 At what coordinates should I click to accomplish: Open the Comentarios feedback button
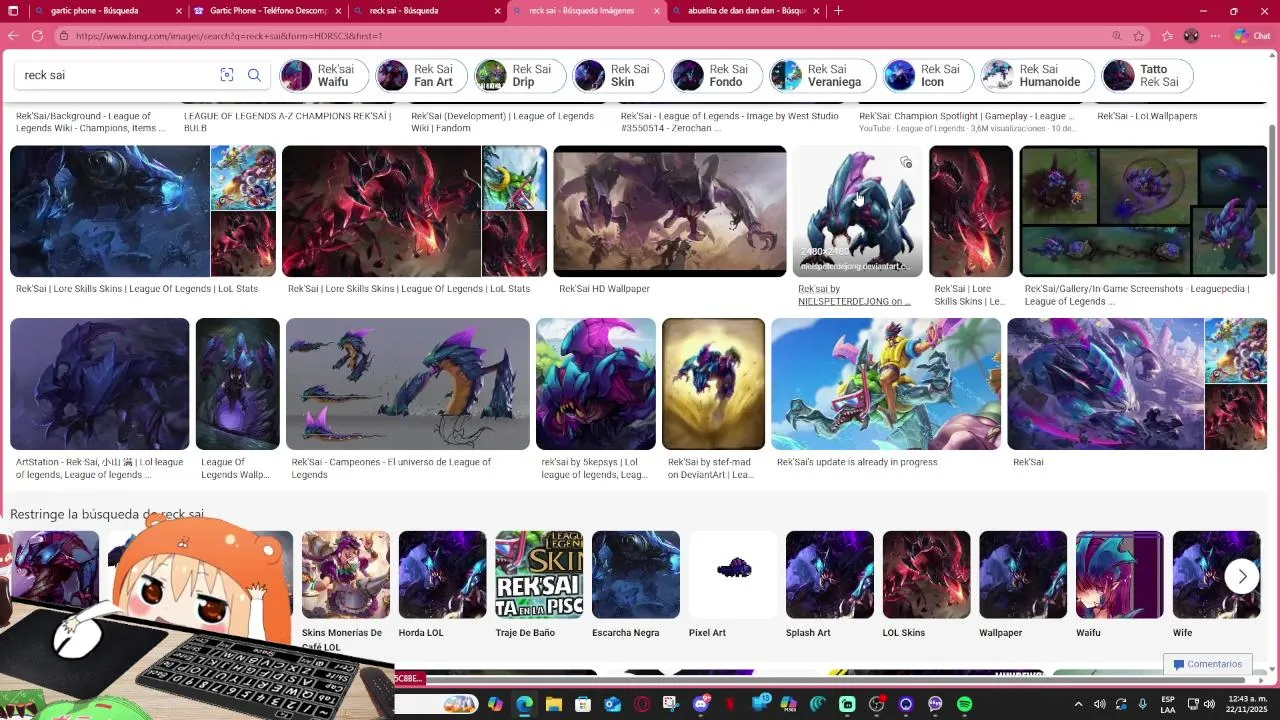tap(1207, 664)
